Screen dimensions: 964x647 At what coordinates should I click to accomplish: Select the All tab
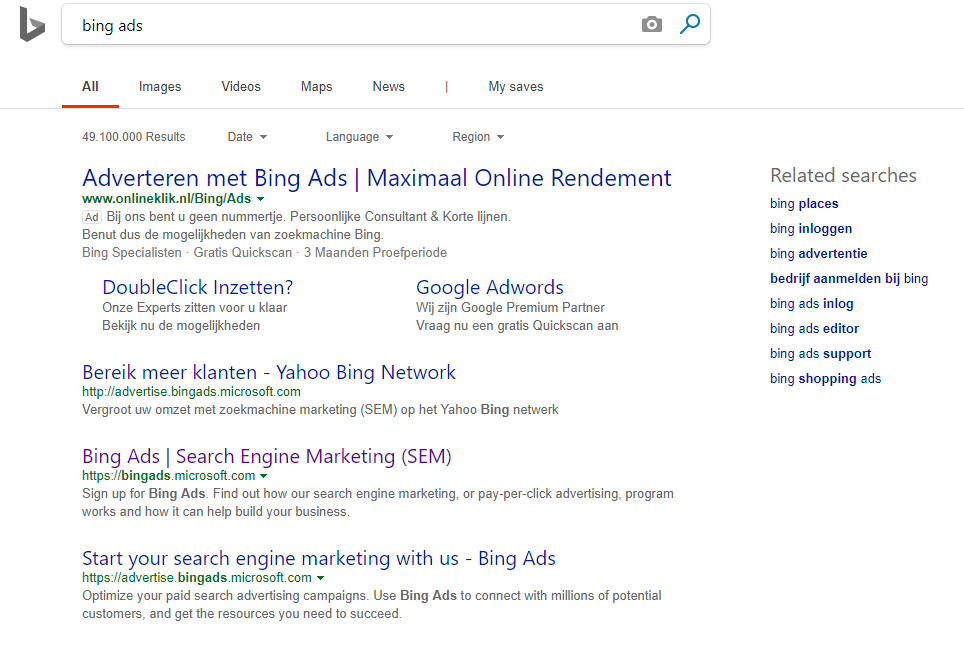point(90,87)
